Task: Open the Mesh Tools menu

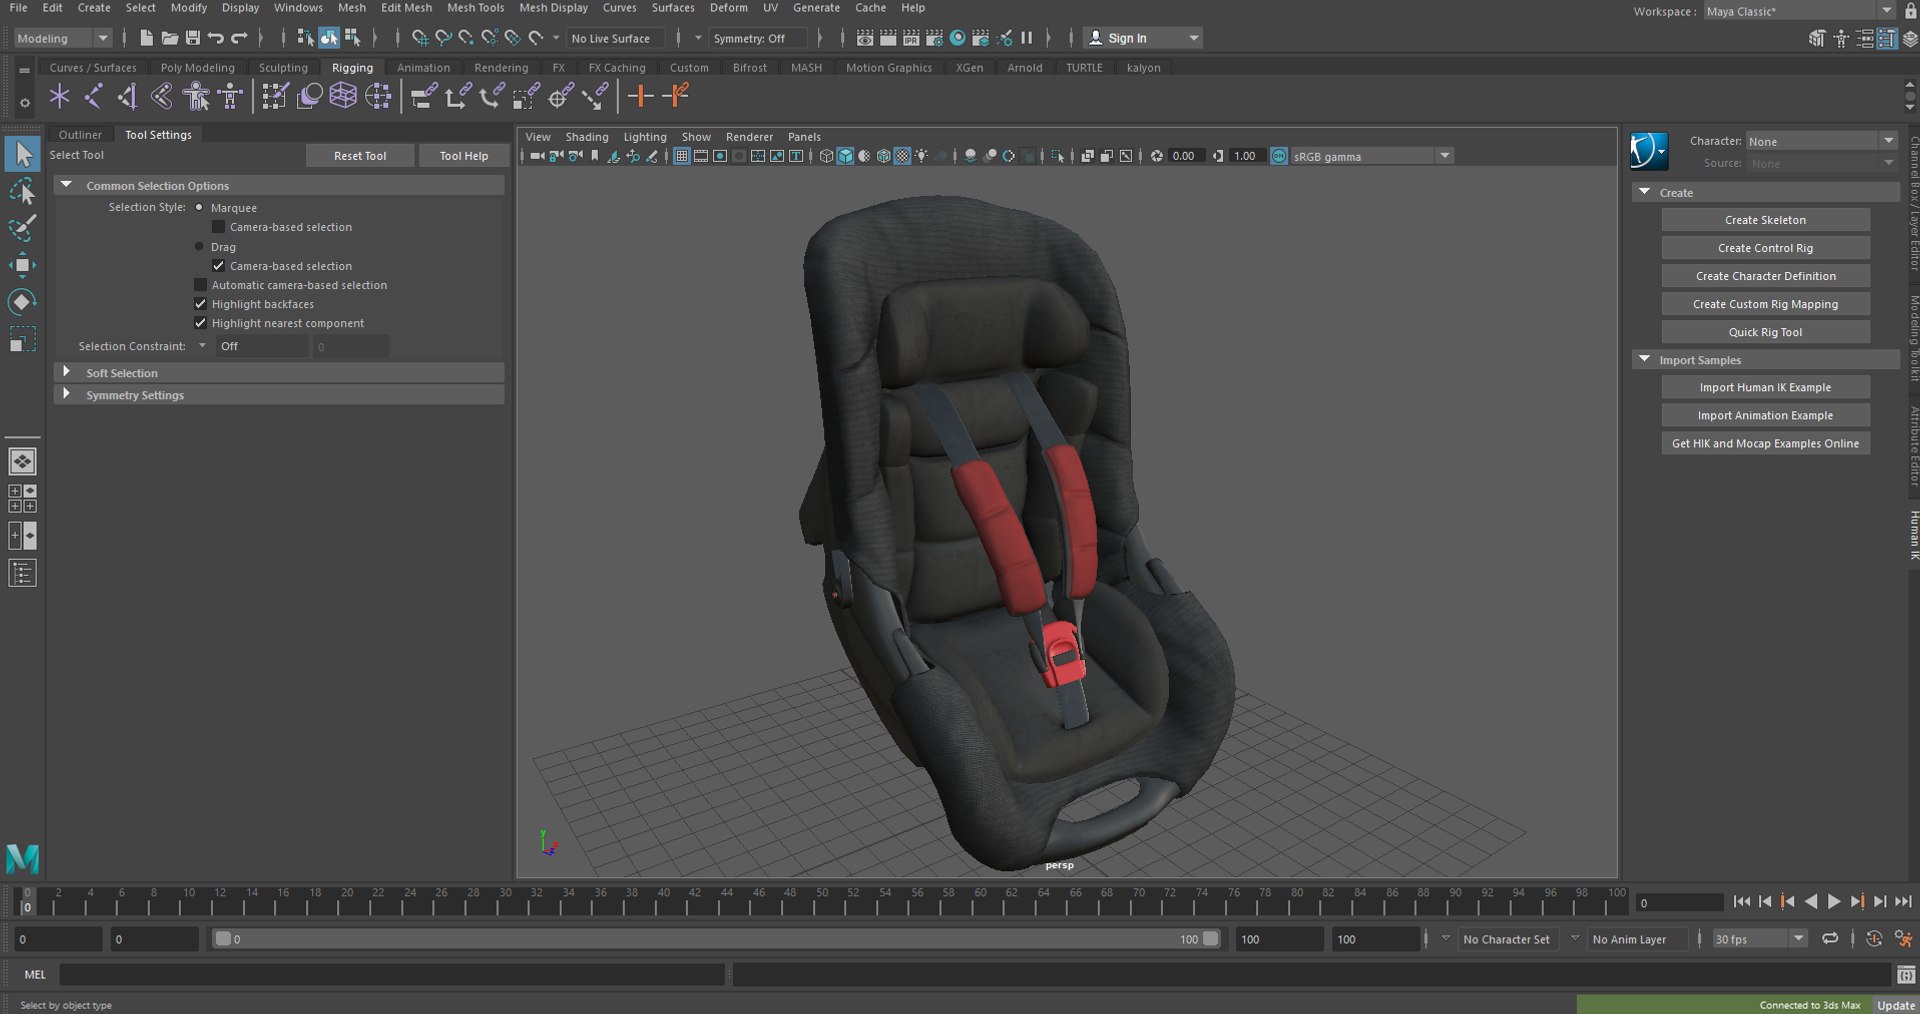Action: (x=475, y=8)
